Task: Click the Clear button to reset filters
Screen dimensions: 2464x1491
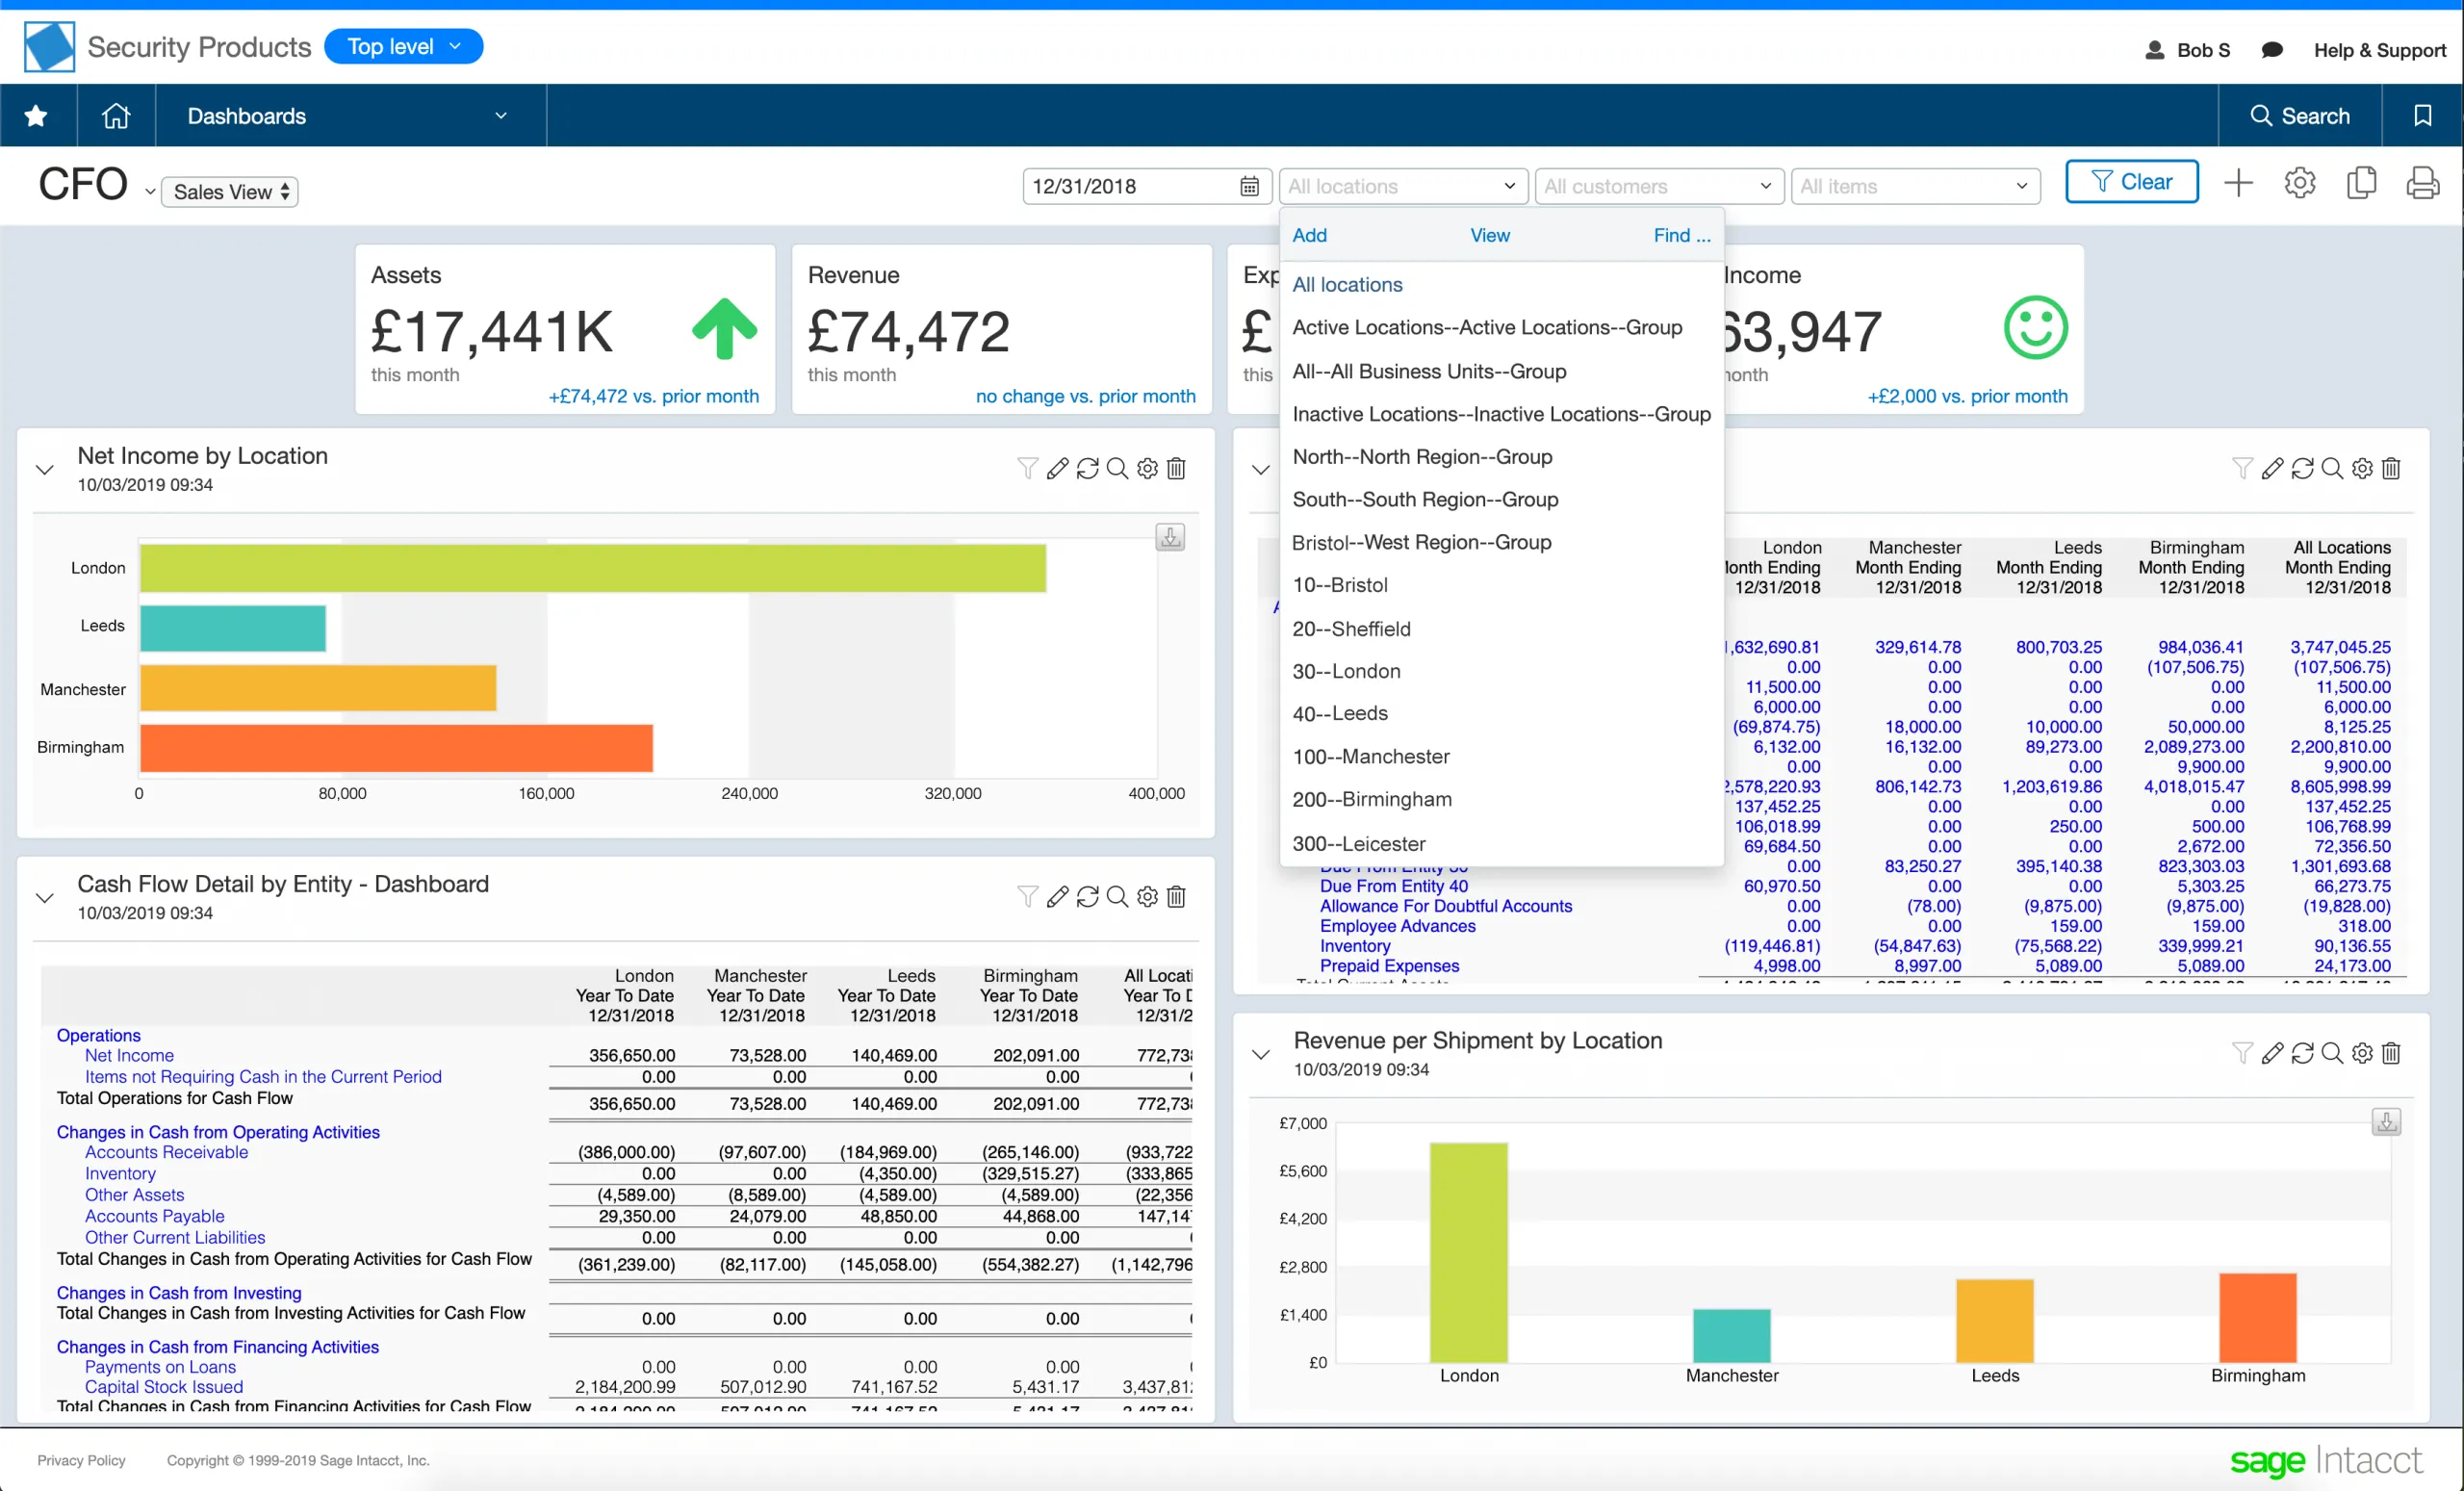Action: (2132, 181)
